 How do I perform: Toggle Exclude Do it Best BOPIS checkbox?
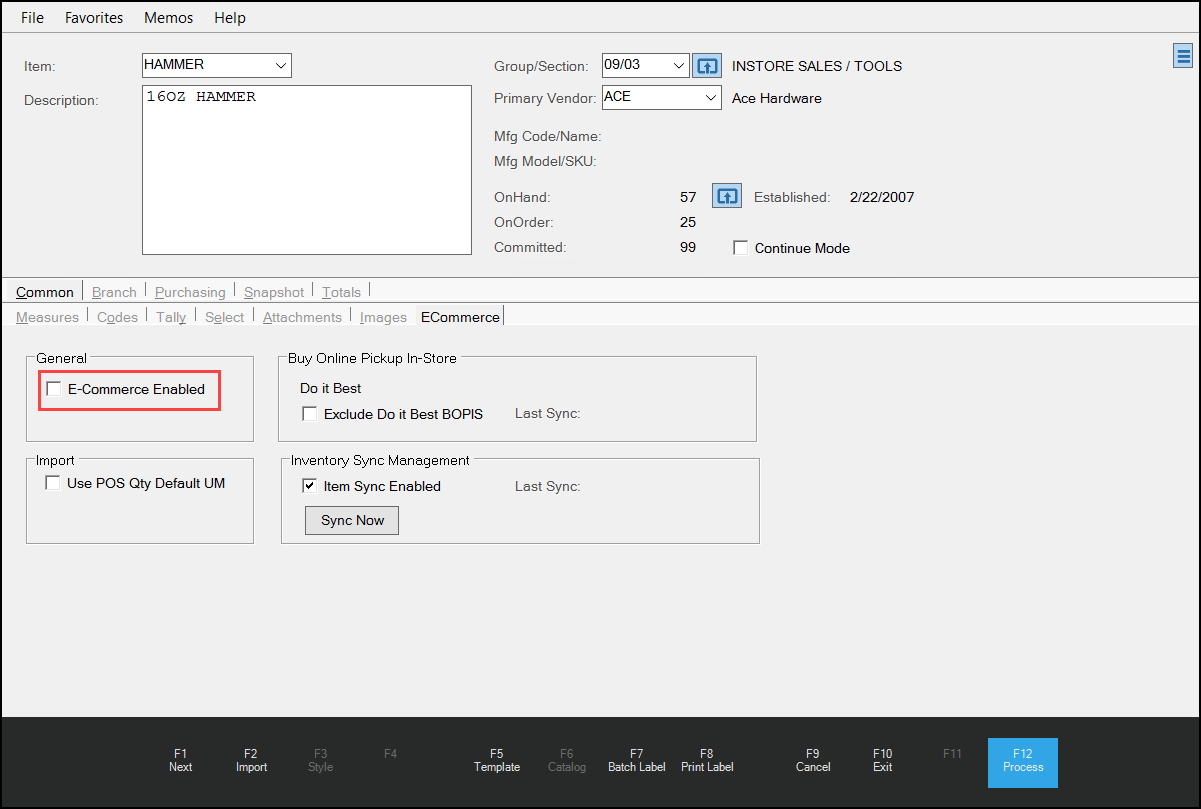[310, 414]
